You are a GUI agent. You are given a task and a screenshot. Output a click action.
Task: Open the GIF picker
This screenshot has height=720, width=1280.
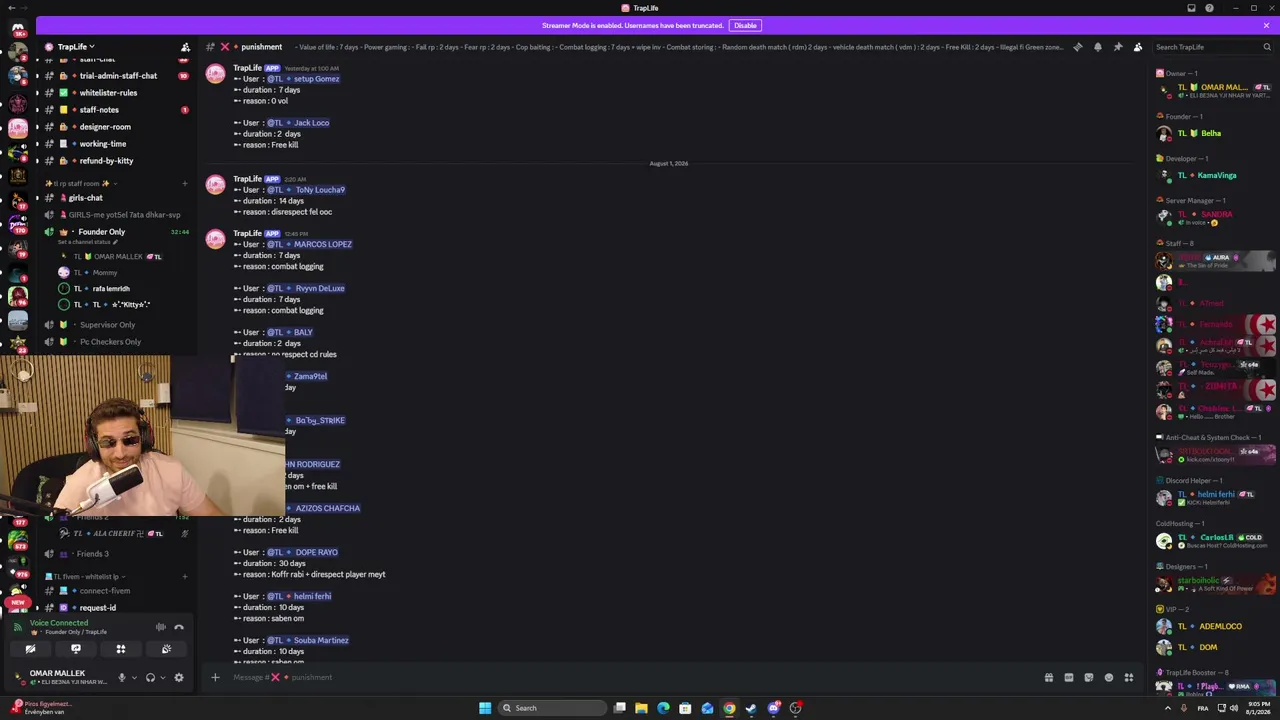coord(1069,677)
